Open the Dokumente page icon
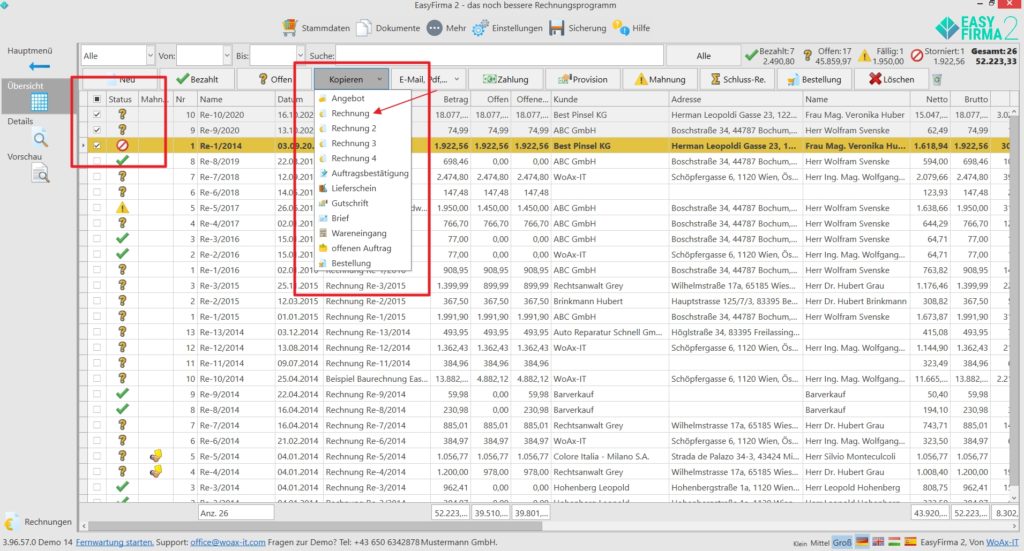Image resolution: width=1024 pixels, height=551 pixels. (364, 27)
